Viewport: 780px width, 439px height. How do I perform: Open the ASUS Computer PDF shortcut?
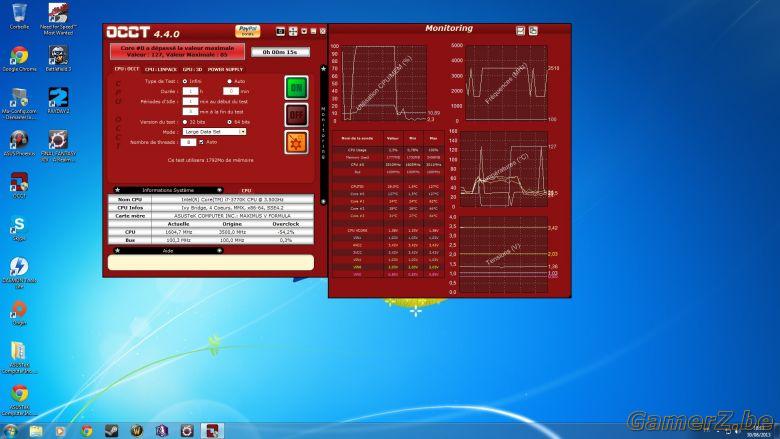(19, 400)
